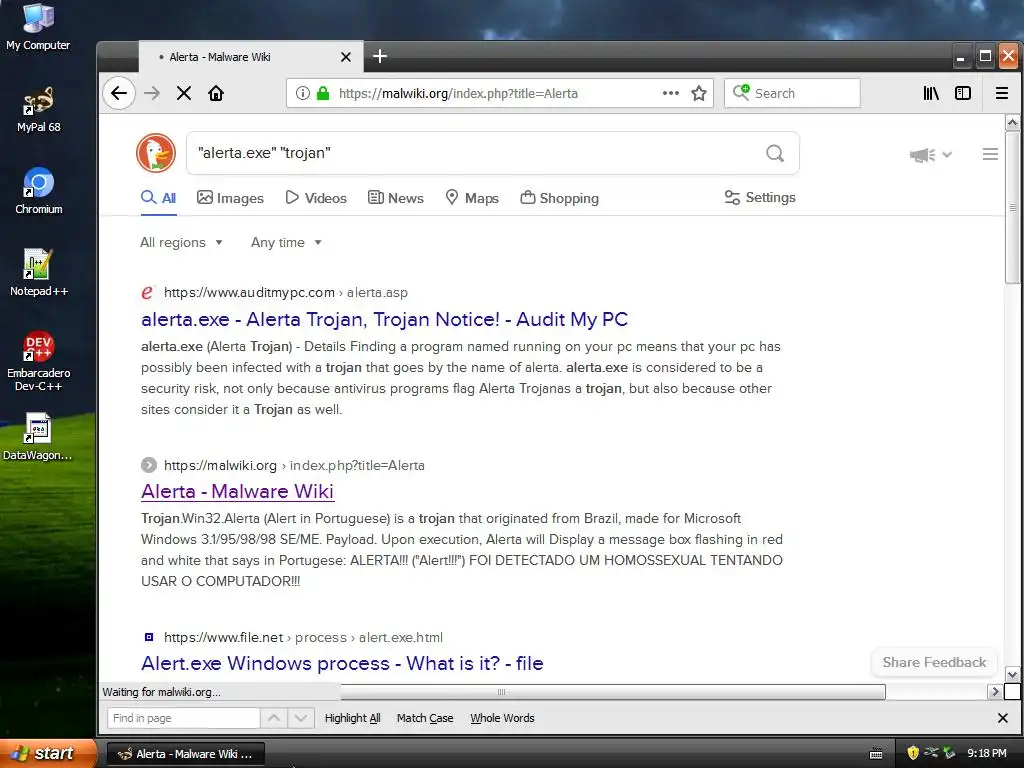The image size is (1024, 768).
Task: Open the browser hamburger menu
Action: click(x=1002, y=93)
